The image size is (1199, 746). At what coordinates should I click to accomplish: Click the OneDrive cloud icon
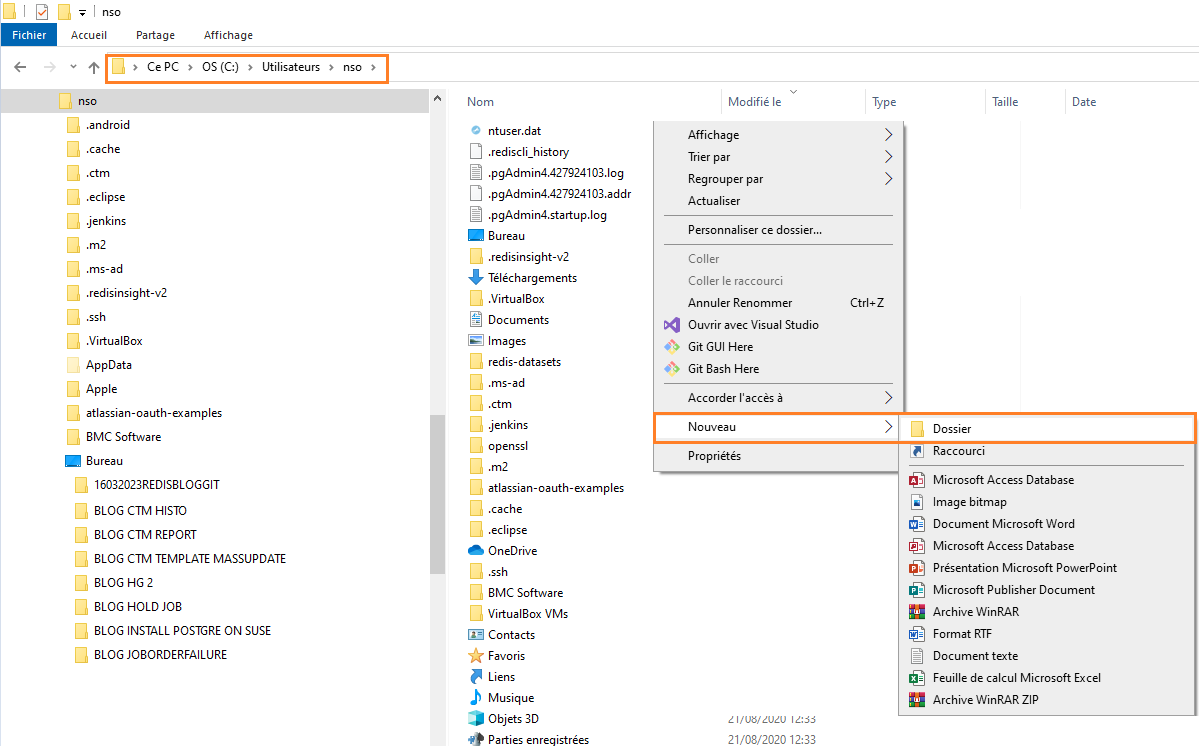(476, 551)
